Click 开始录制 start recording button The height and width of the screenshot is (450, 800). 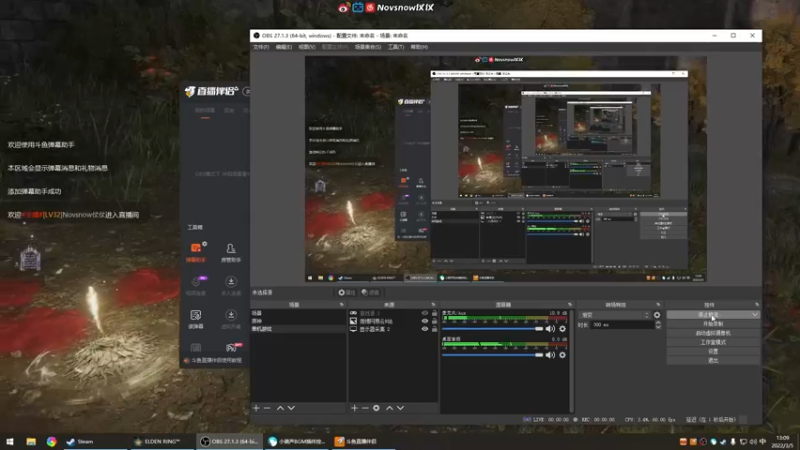[x=713, y=324]
